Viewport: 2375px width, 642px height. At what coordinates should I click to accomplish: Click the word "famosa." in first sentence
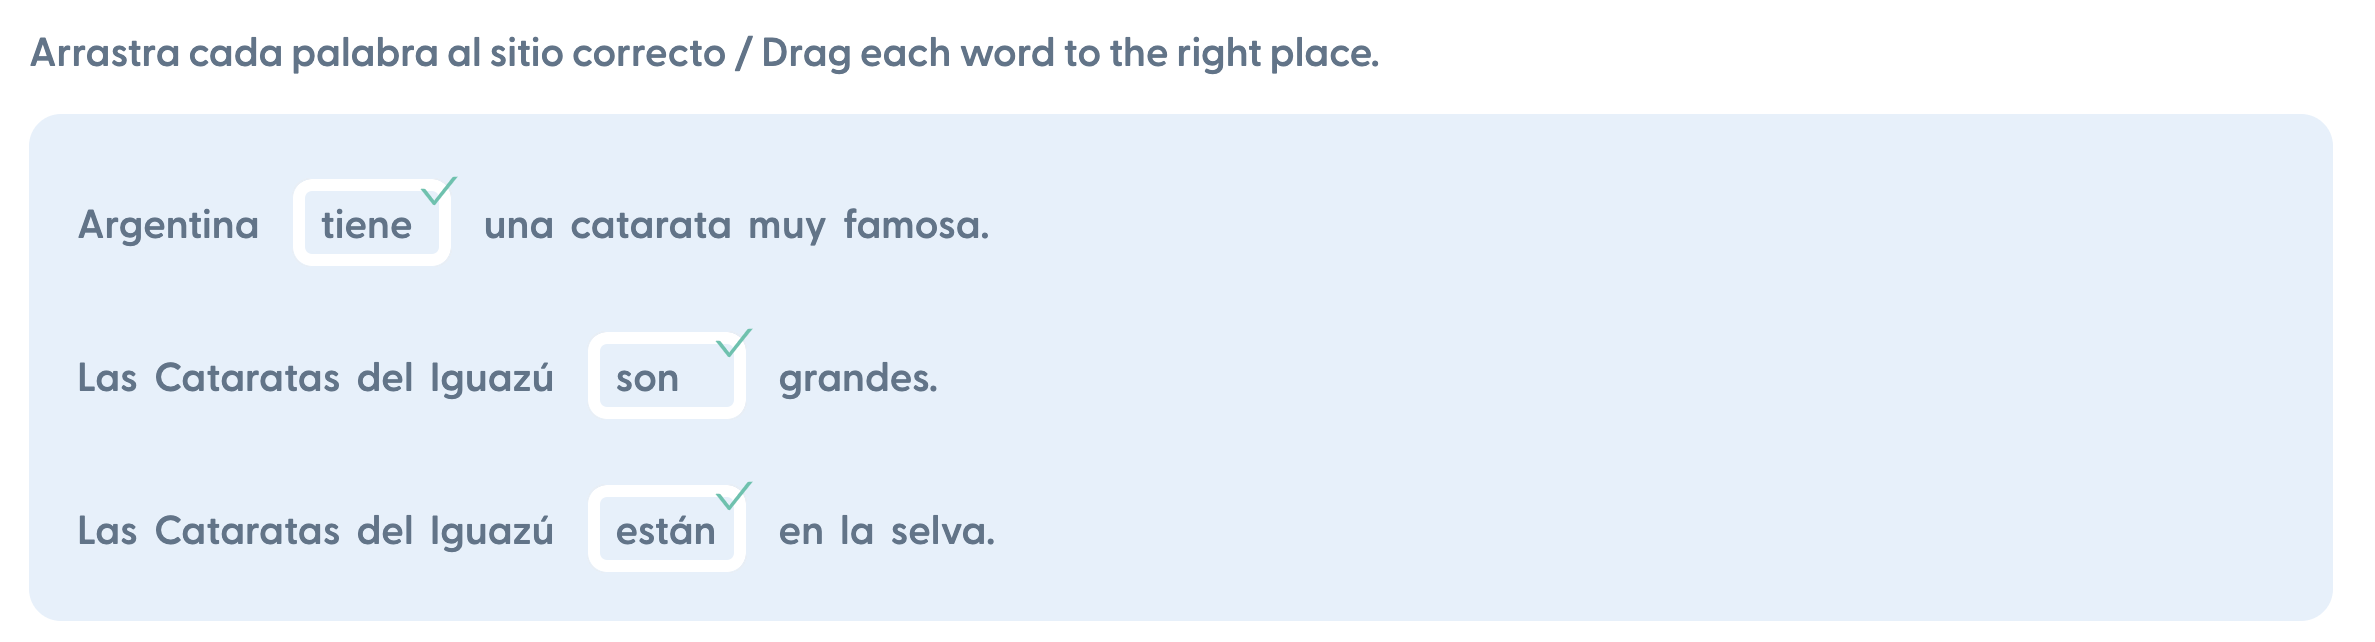coord(916,225)
